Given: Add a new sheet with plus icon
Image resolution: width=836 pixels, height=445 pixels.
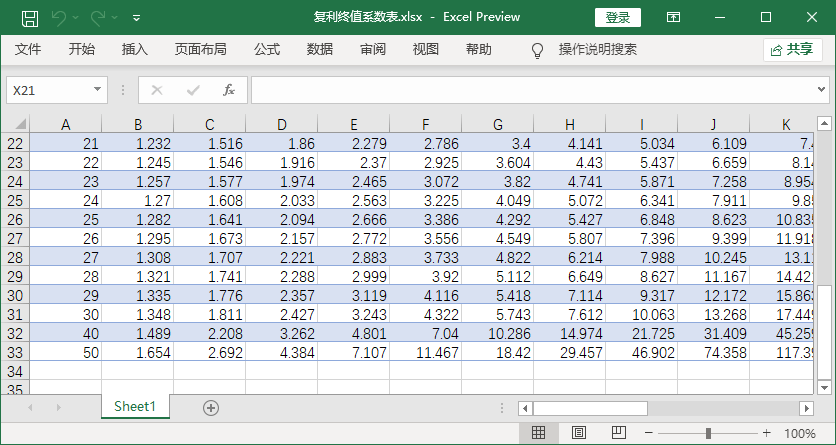Looking at the screenshot, I should coord(210,407).
